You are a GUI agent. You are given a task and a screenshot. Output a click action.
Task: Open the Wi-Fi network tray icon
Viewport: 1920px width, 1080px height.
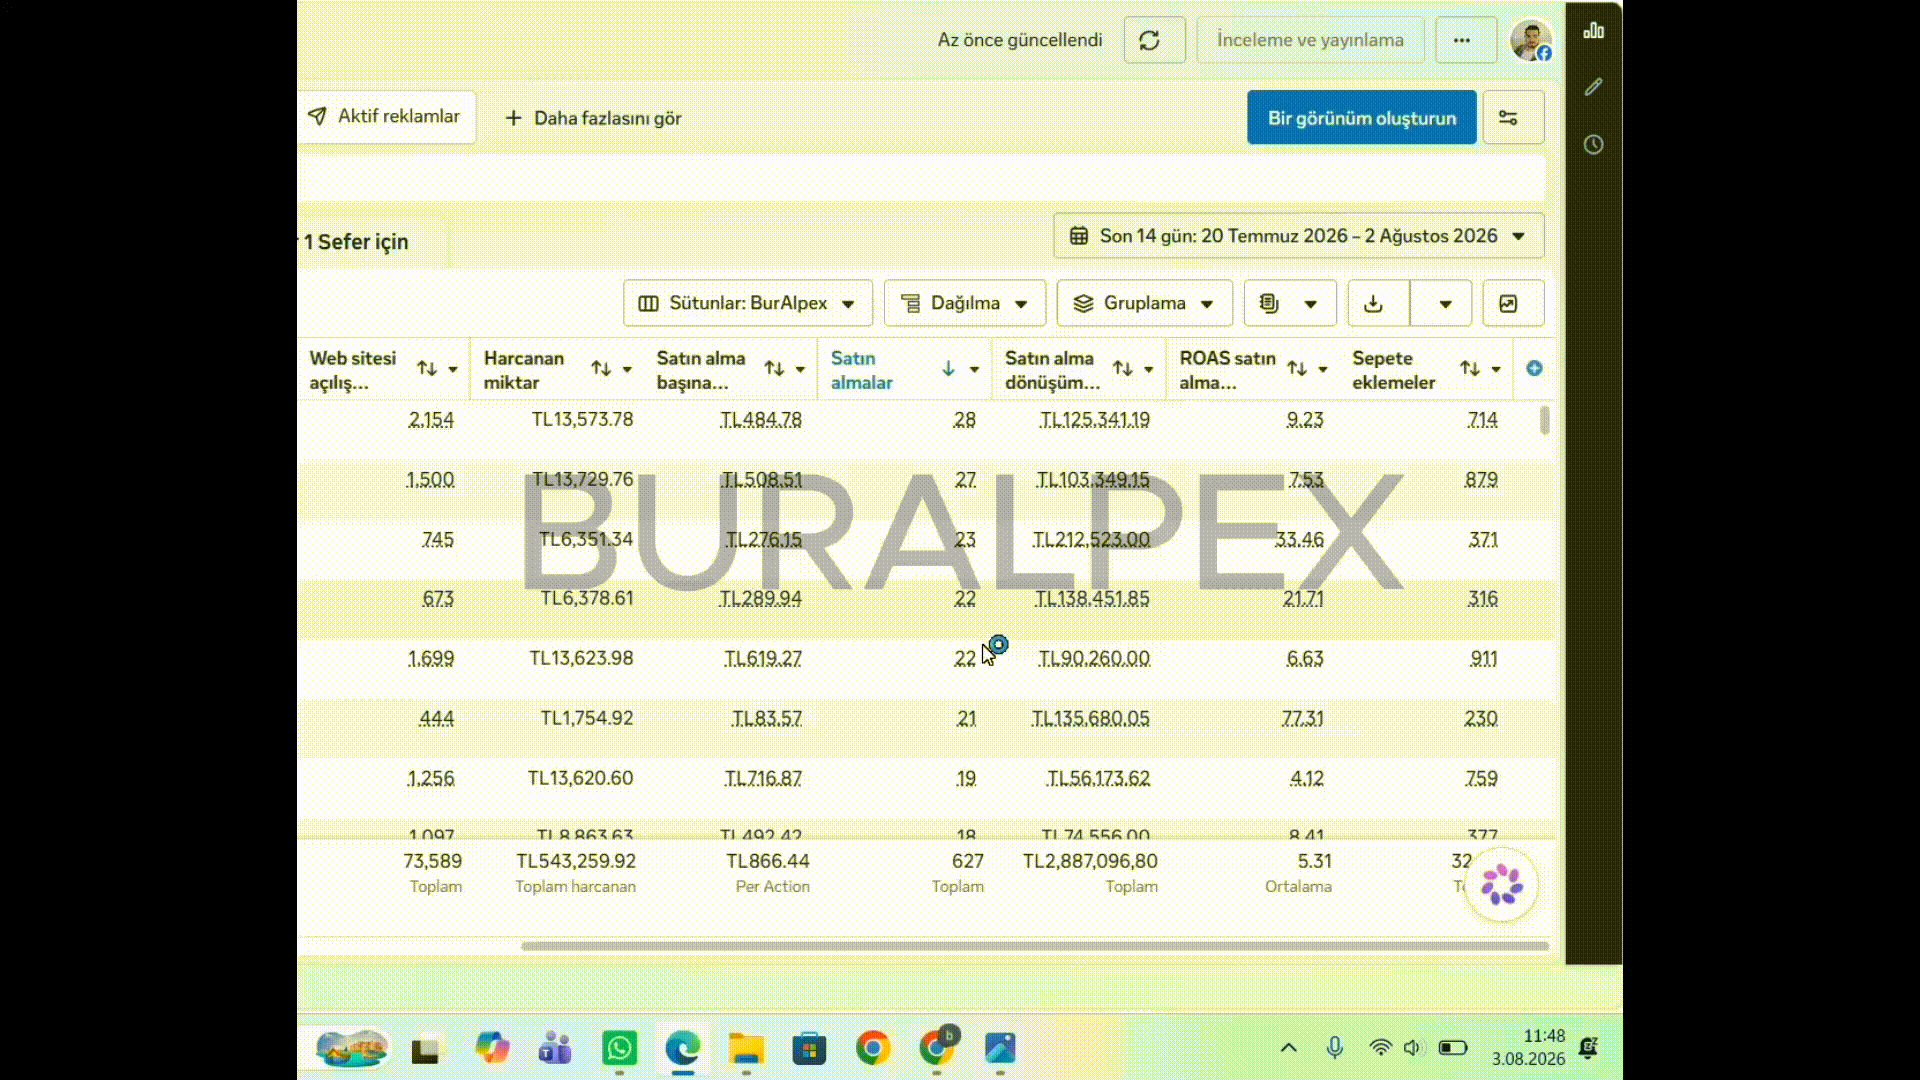coord(1380,1048)
